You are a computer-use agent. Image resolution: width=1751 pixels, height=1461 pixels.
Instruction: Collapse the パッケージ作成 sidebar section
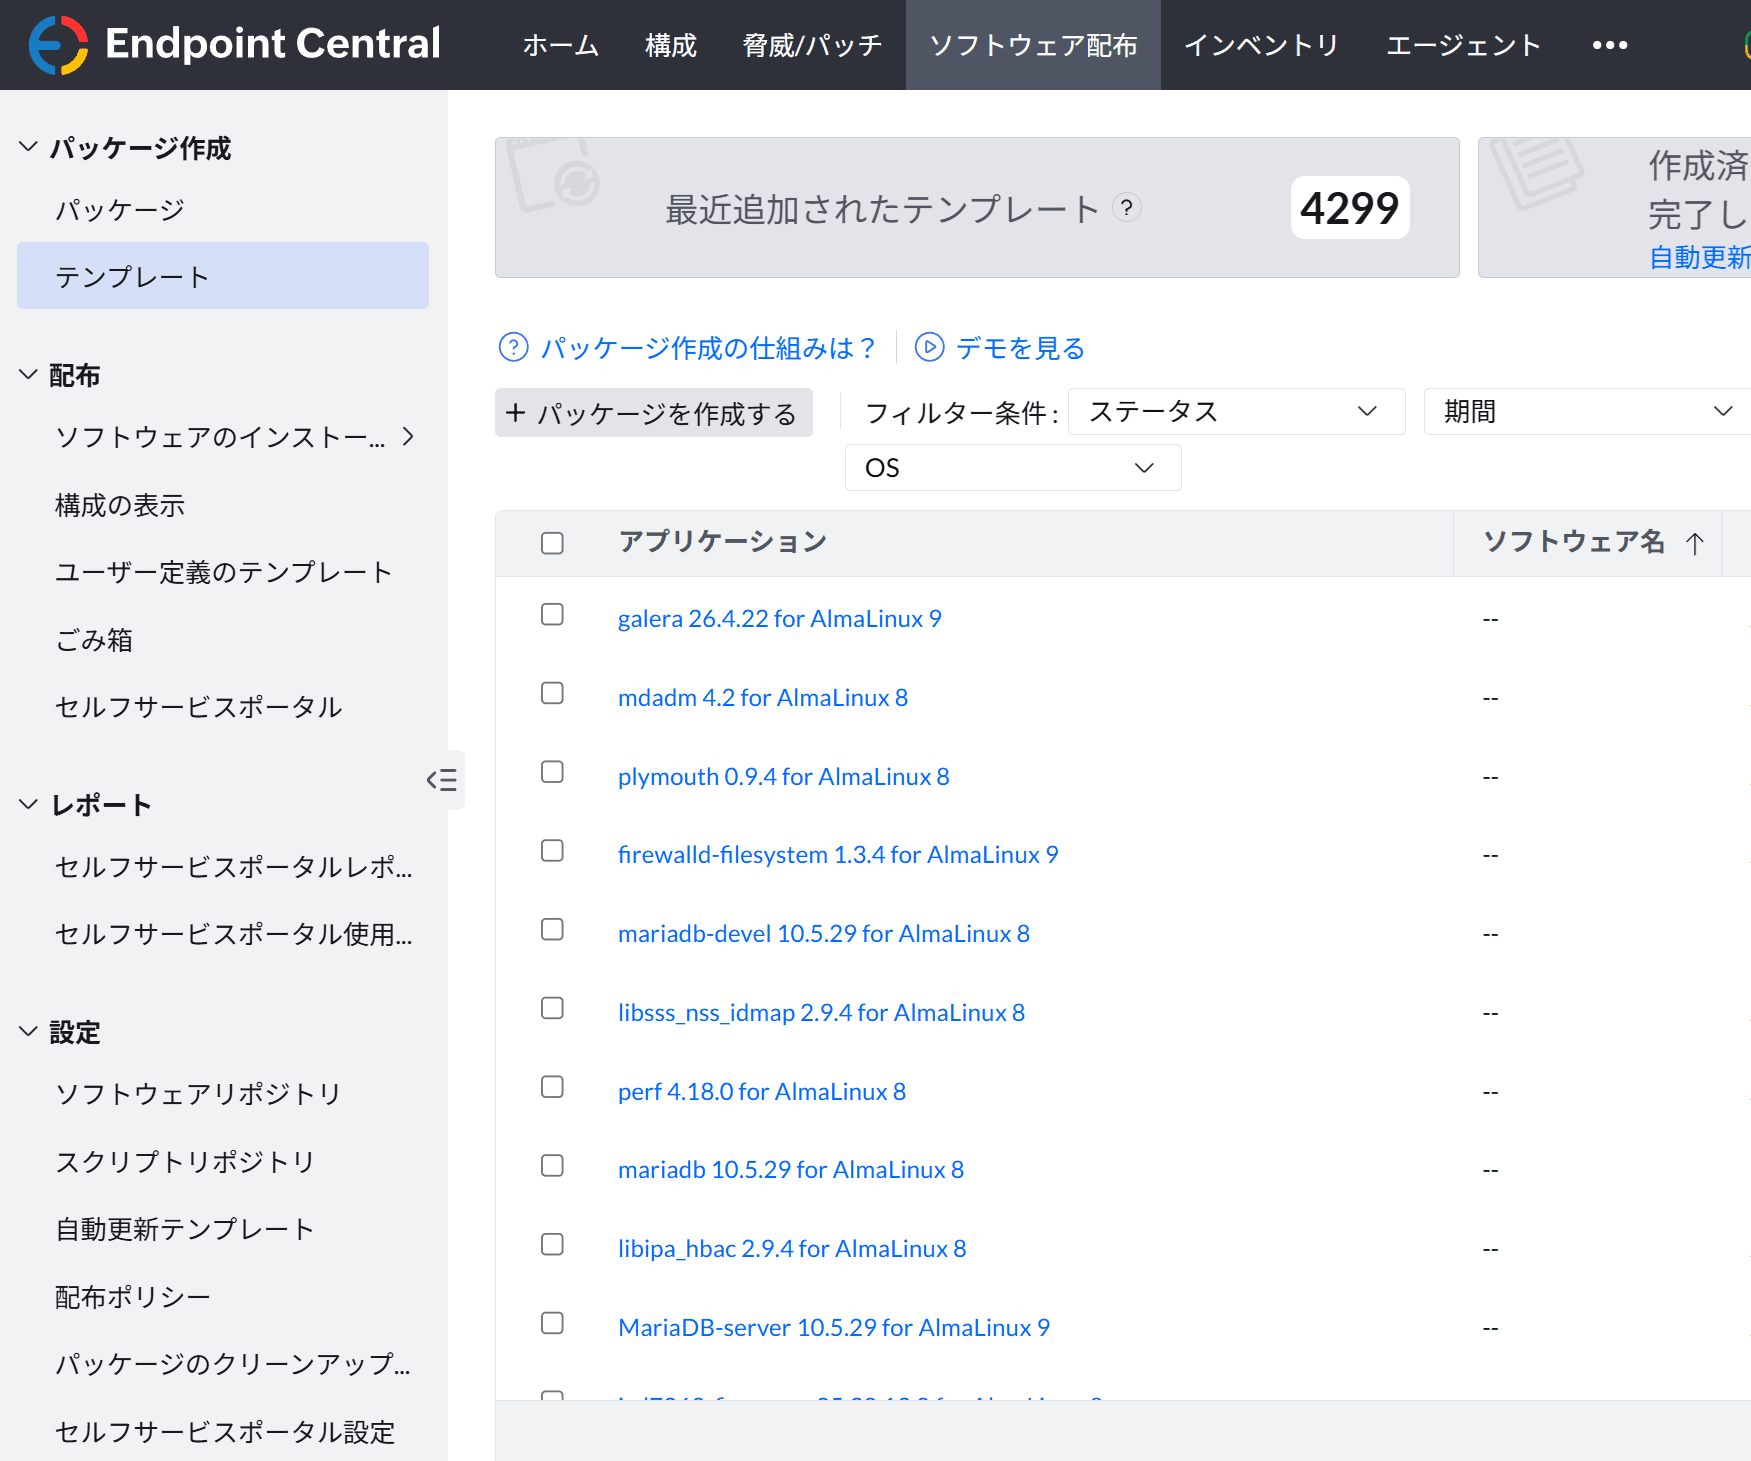[28, 147]
